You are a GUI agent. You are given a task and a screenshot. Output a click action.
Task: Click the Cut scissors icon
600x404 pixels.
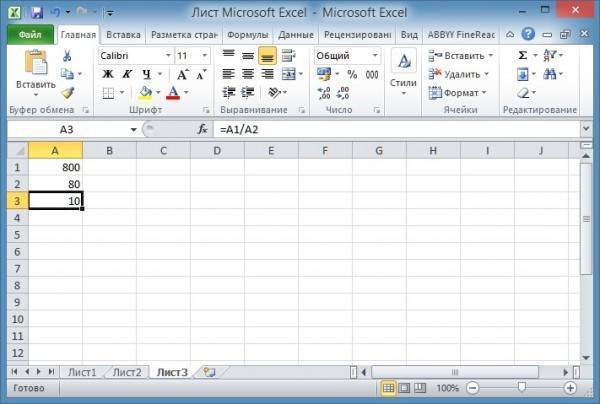(x=67, y=55)
